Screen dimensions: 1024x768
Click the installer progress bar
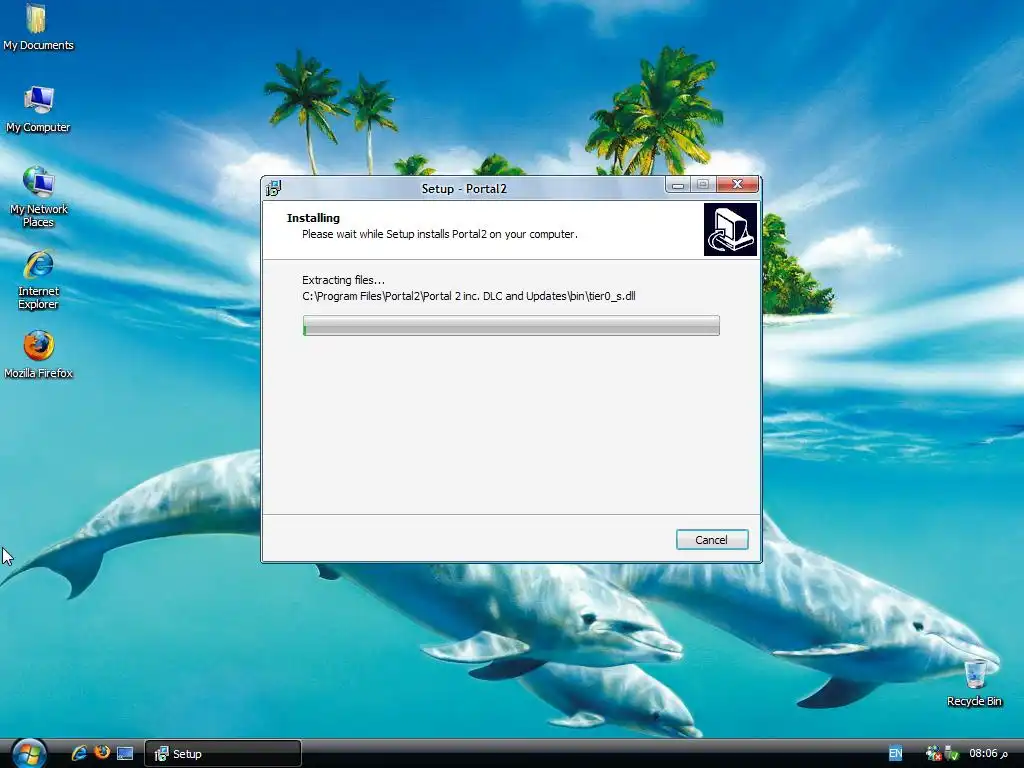pyautogui.click(x=511, y=325)
